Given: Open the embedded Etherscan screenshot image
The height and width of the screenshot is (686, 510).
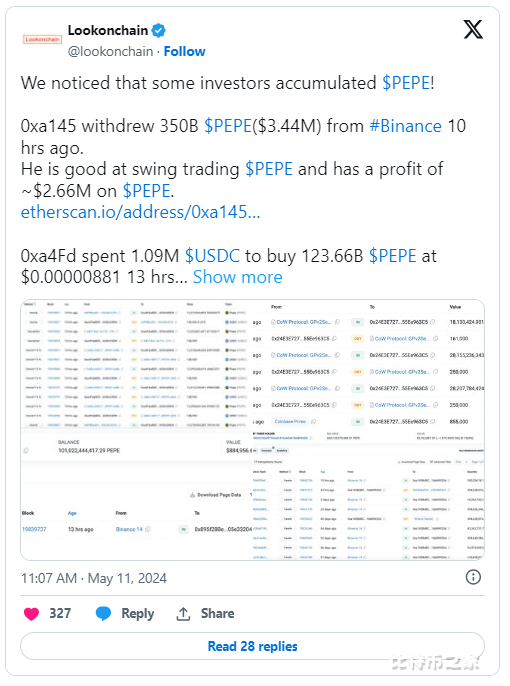Looking at the screenshot, I should tap(252, 430).
